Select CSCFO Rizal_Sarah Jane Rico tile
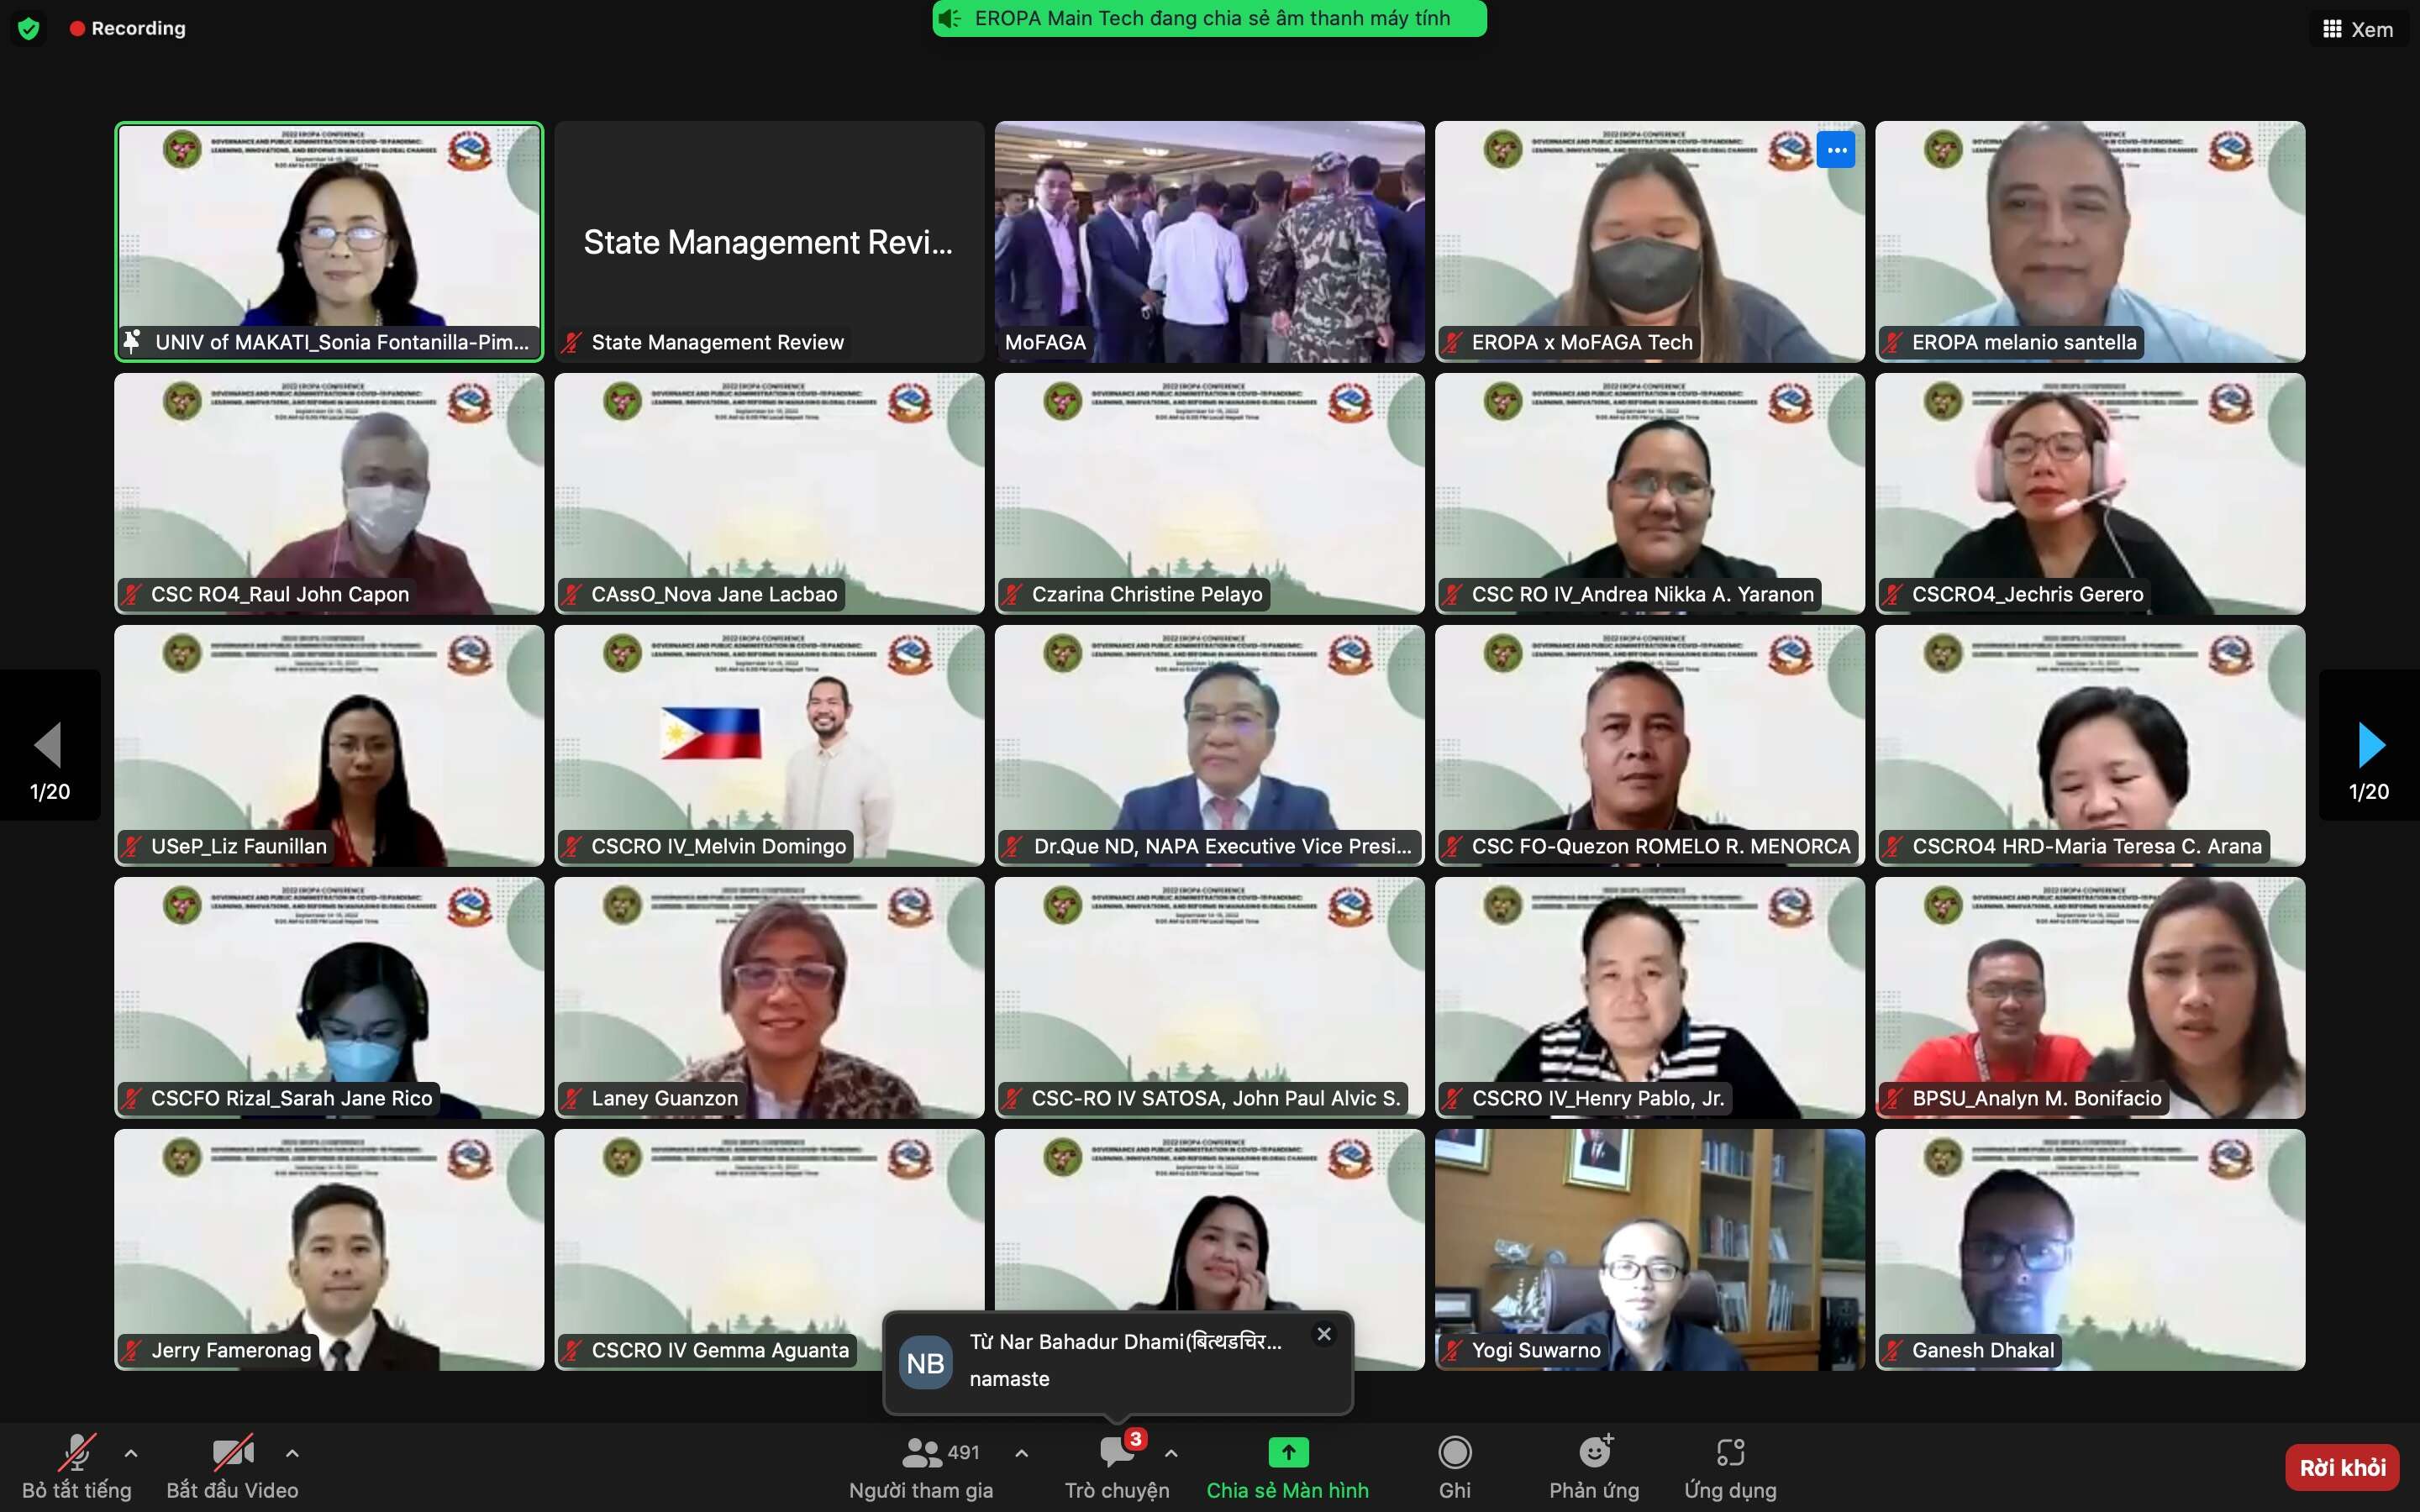Viewport: 2420px width, 1512px height. (329, 998)
